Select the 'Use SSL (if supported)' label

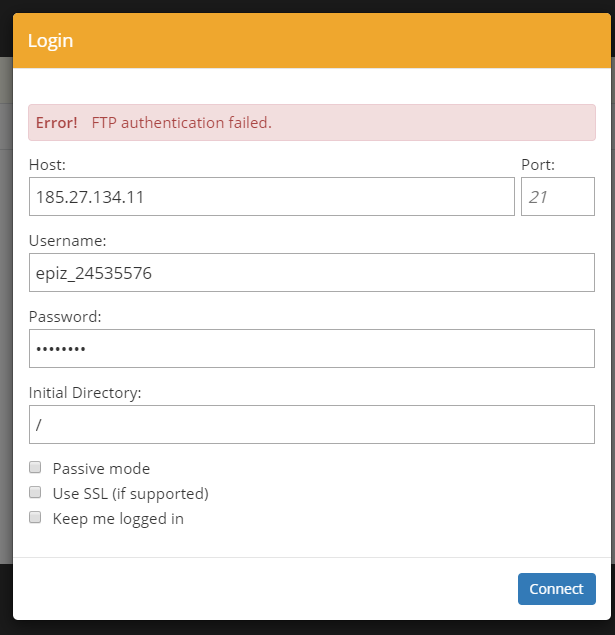point(131,494)
